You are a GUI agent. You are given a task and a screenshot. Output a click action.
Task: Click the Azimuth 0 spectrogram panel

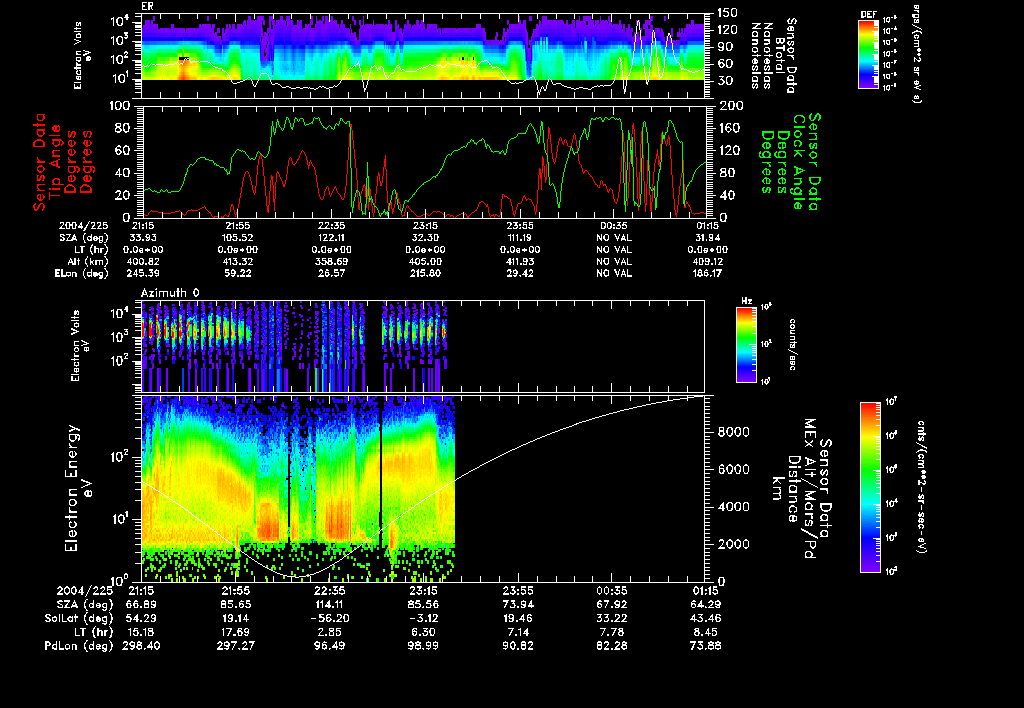point(423,346)
